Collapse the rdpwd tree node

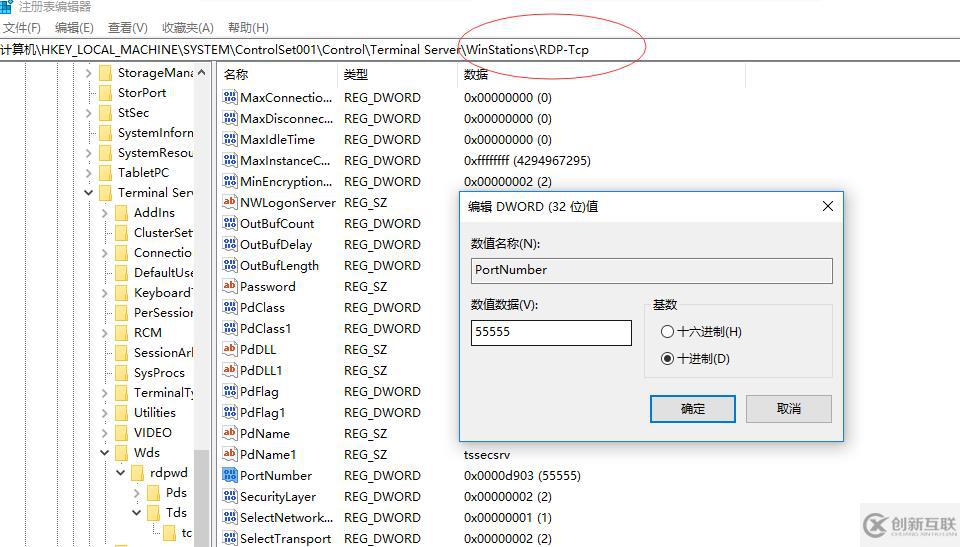[x=120, y=473]
